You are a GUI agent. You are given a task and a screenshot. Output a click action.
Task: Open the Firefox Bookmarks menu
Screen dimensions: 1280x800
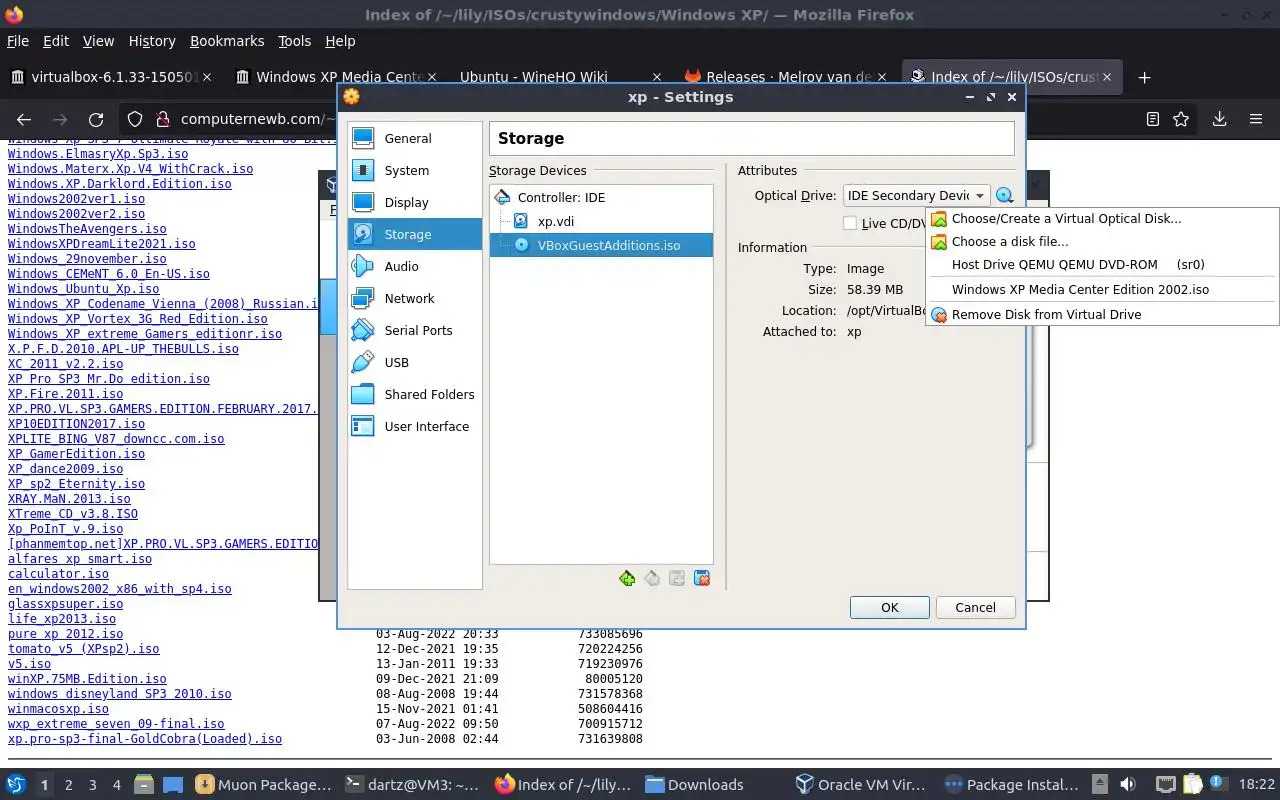point(227,41)
